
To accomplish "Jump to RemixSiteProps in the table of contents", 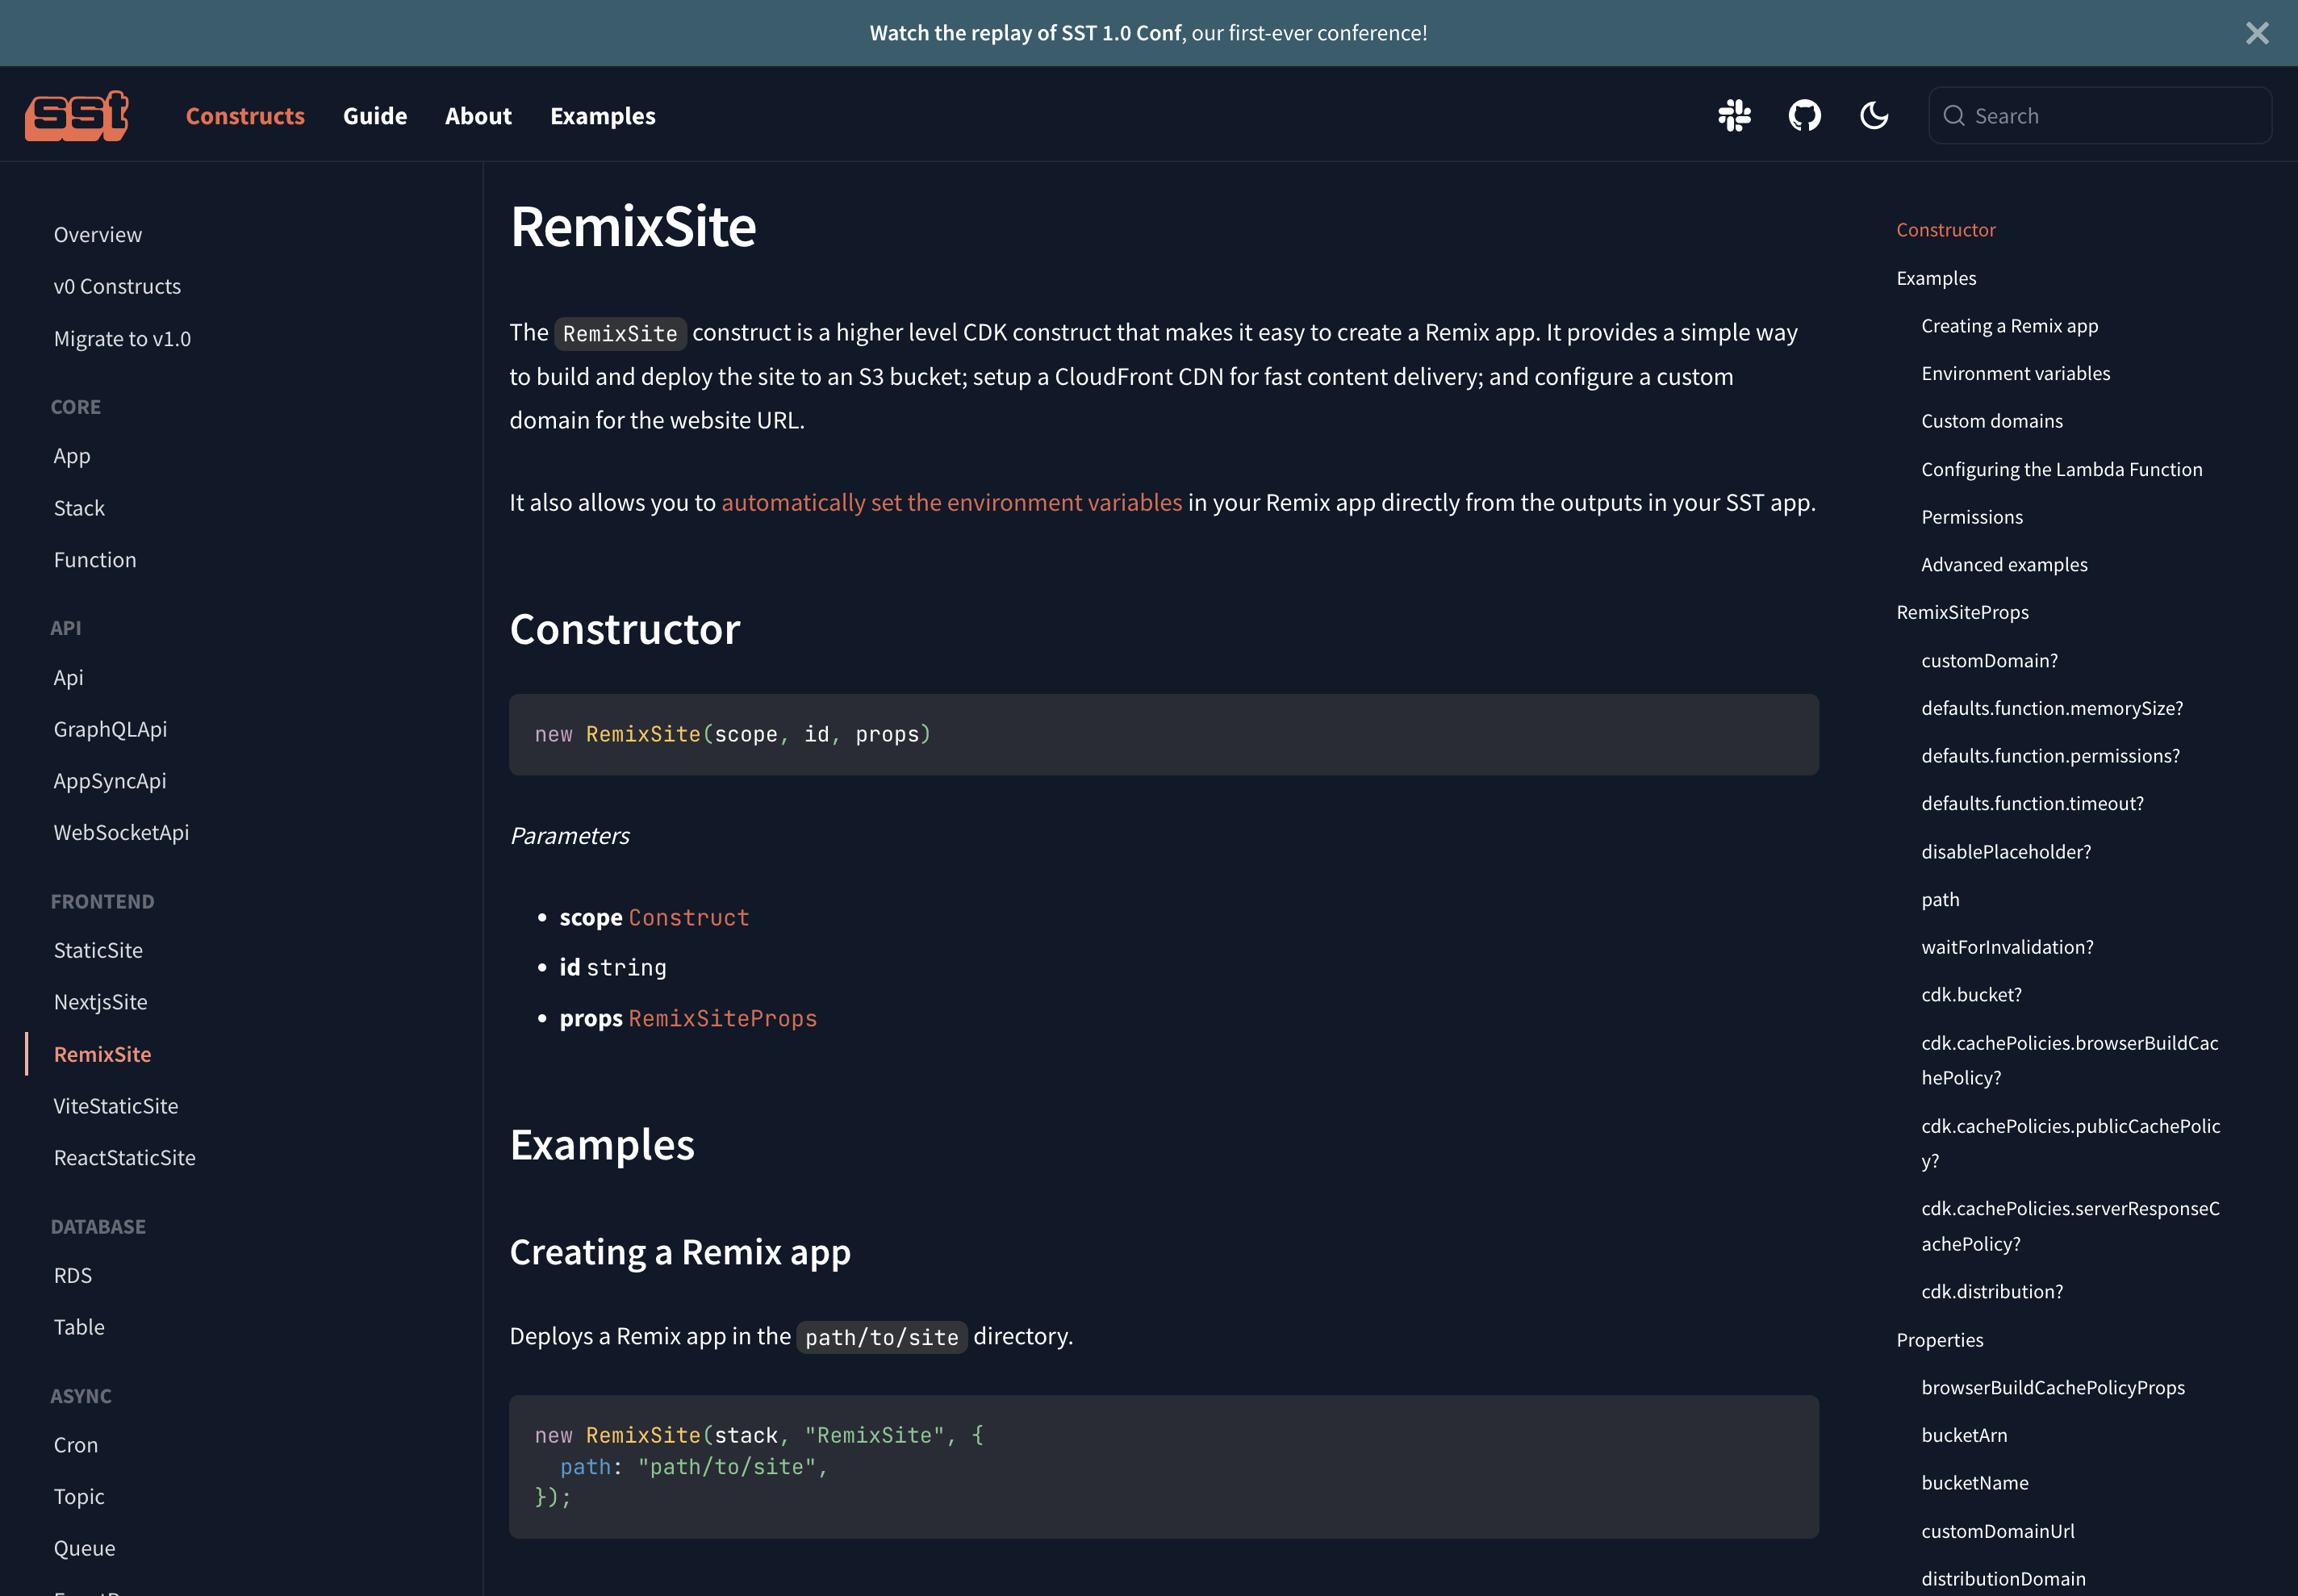I will [1962, 612].
